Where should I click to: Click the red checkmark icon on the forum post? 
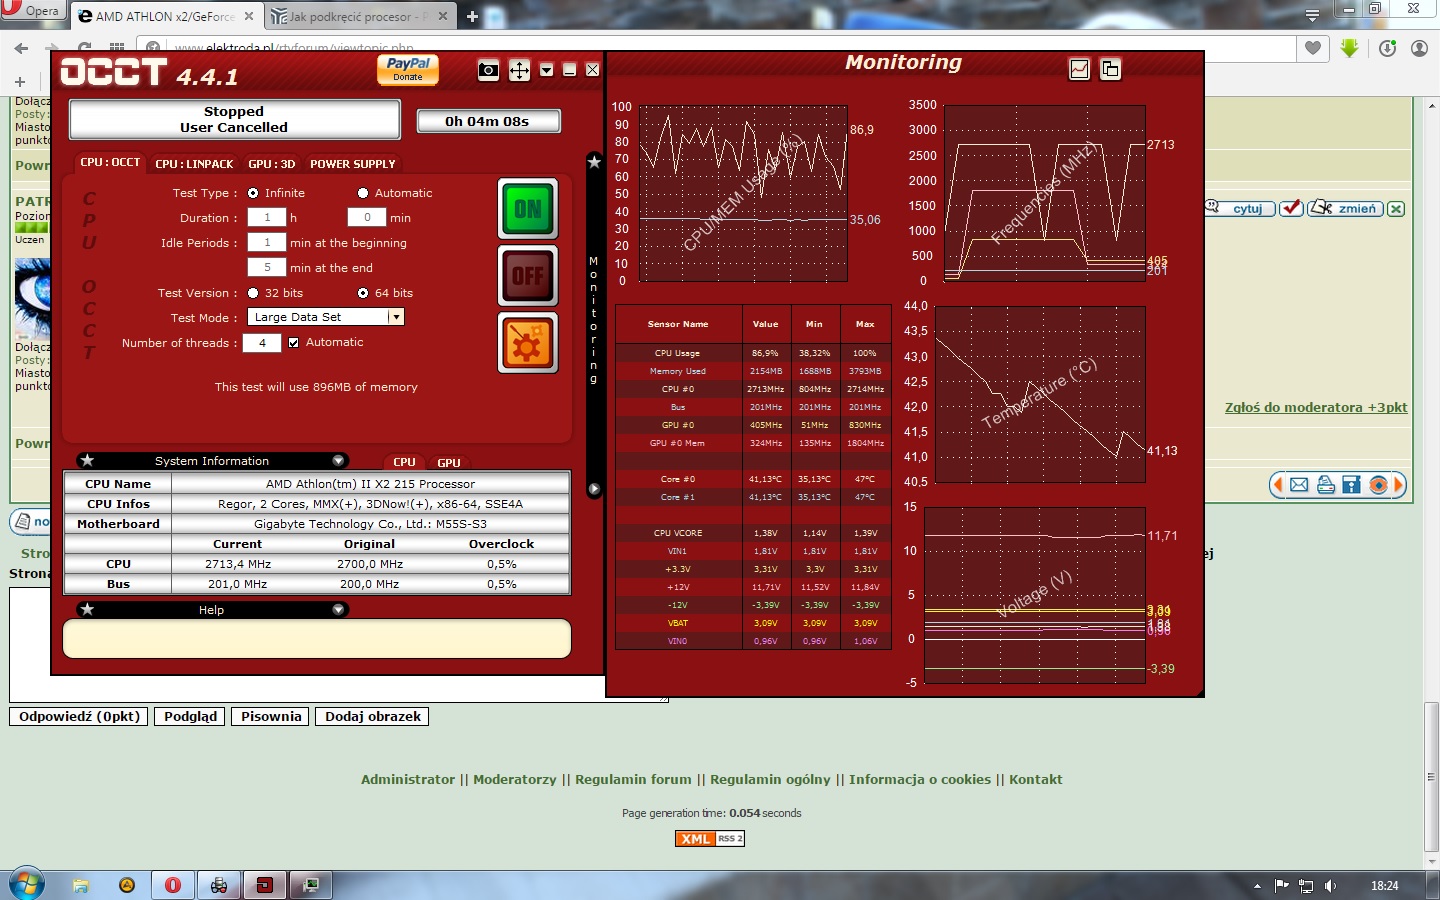[1291, 208]
